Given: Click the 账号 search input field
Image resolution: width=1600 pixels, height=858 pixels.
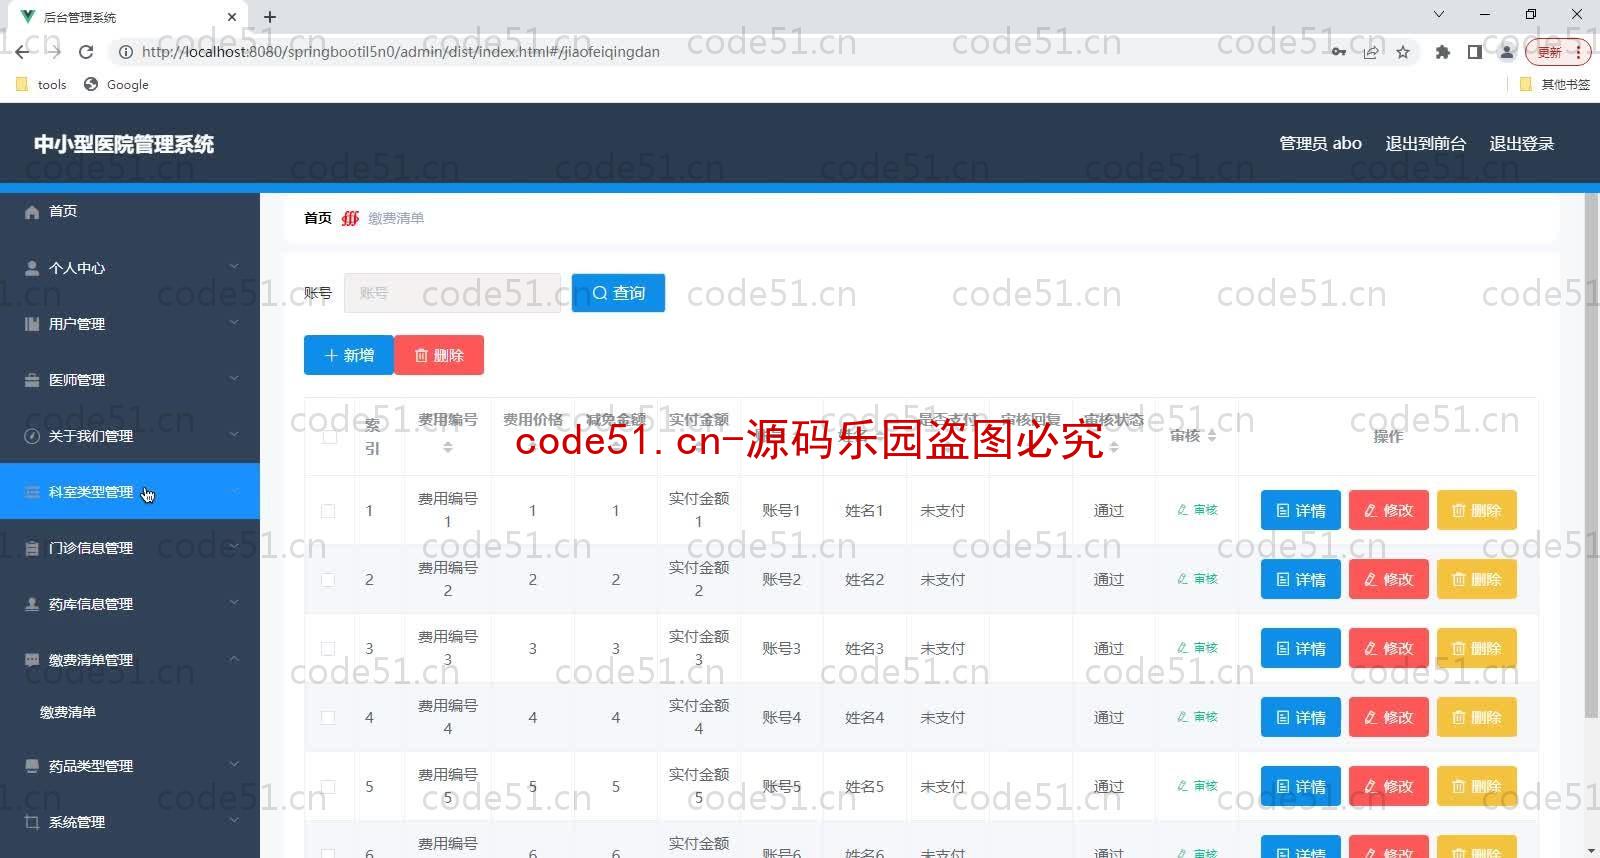Looking at the screenshot, I should 452,293.
